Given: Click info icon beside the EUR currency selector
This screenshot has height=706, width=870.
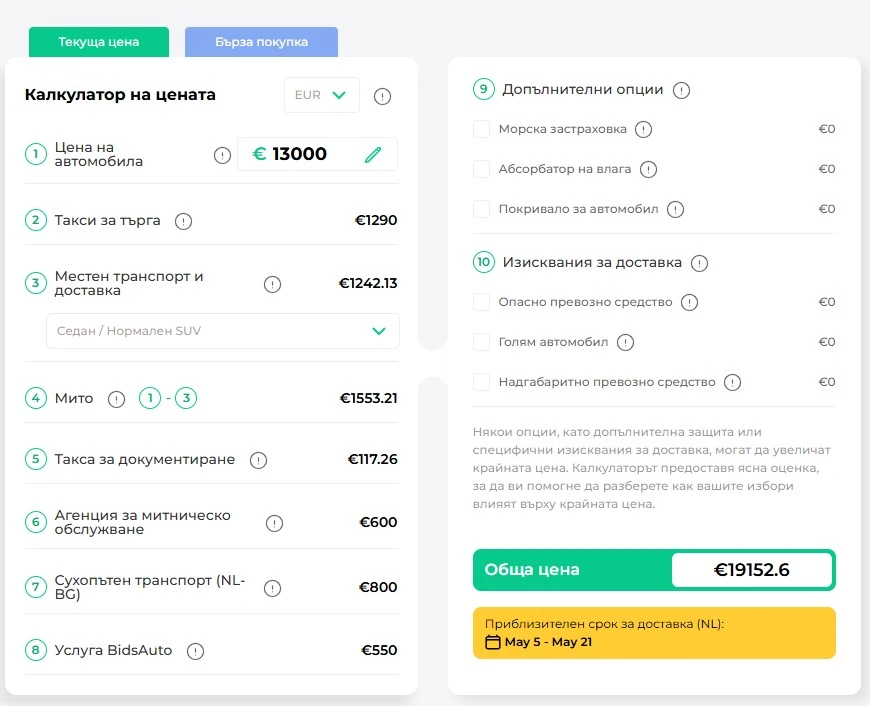Looking at the screenshot, I should click(x=382, y=96).
